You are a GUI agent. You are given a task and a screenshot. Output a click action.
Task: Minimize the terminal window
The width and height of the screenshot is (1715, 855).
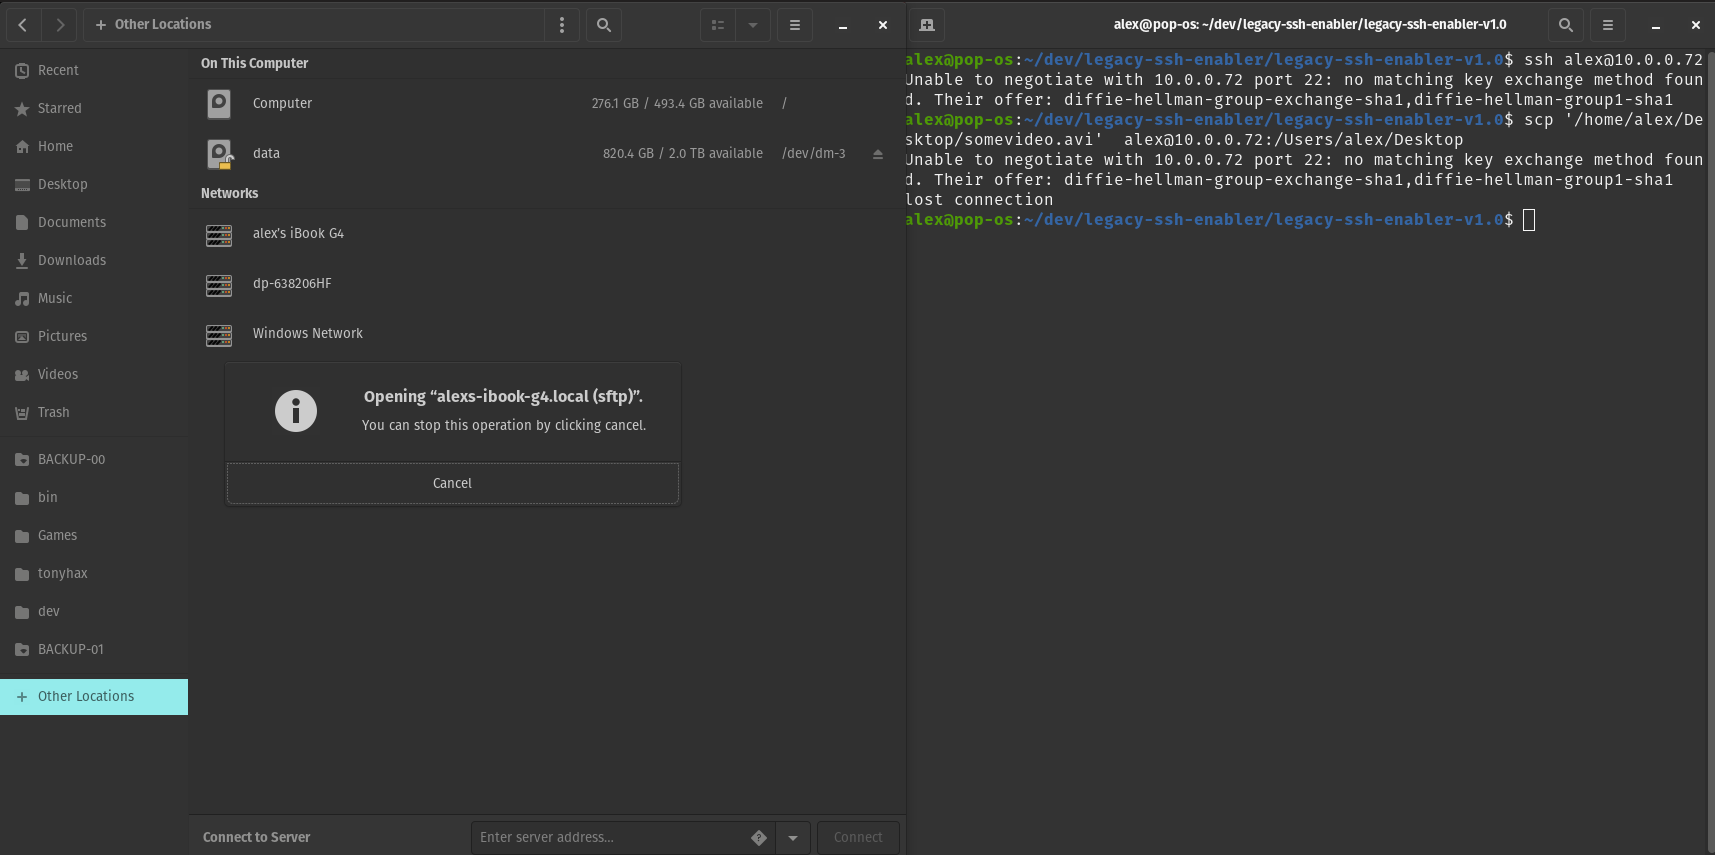[1656, 25]
